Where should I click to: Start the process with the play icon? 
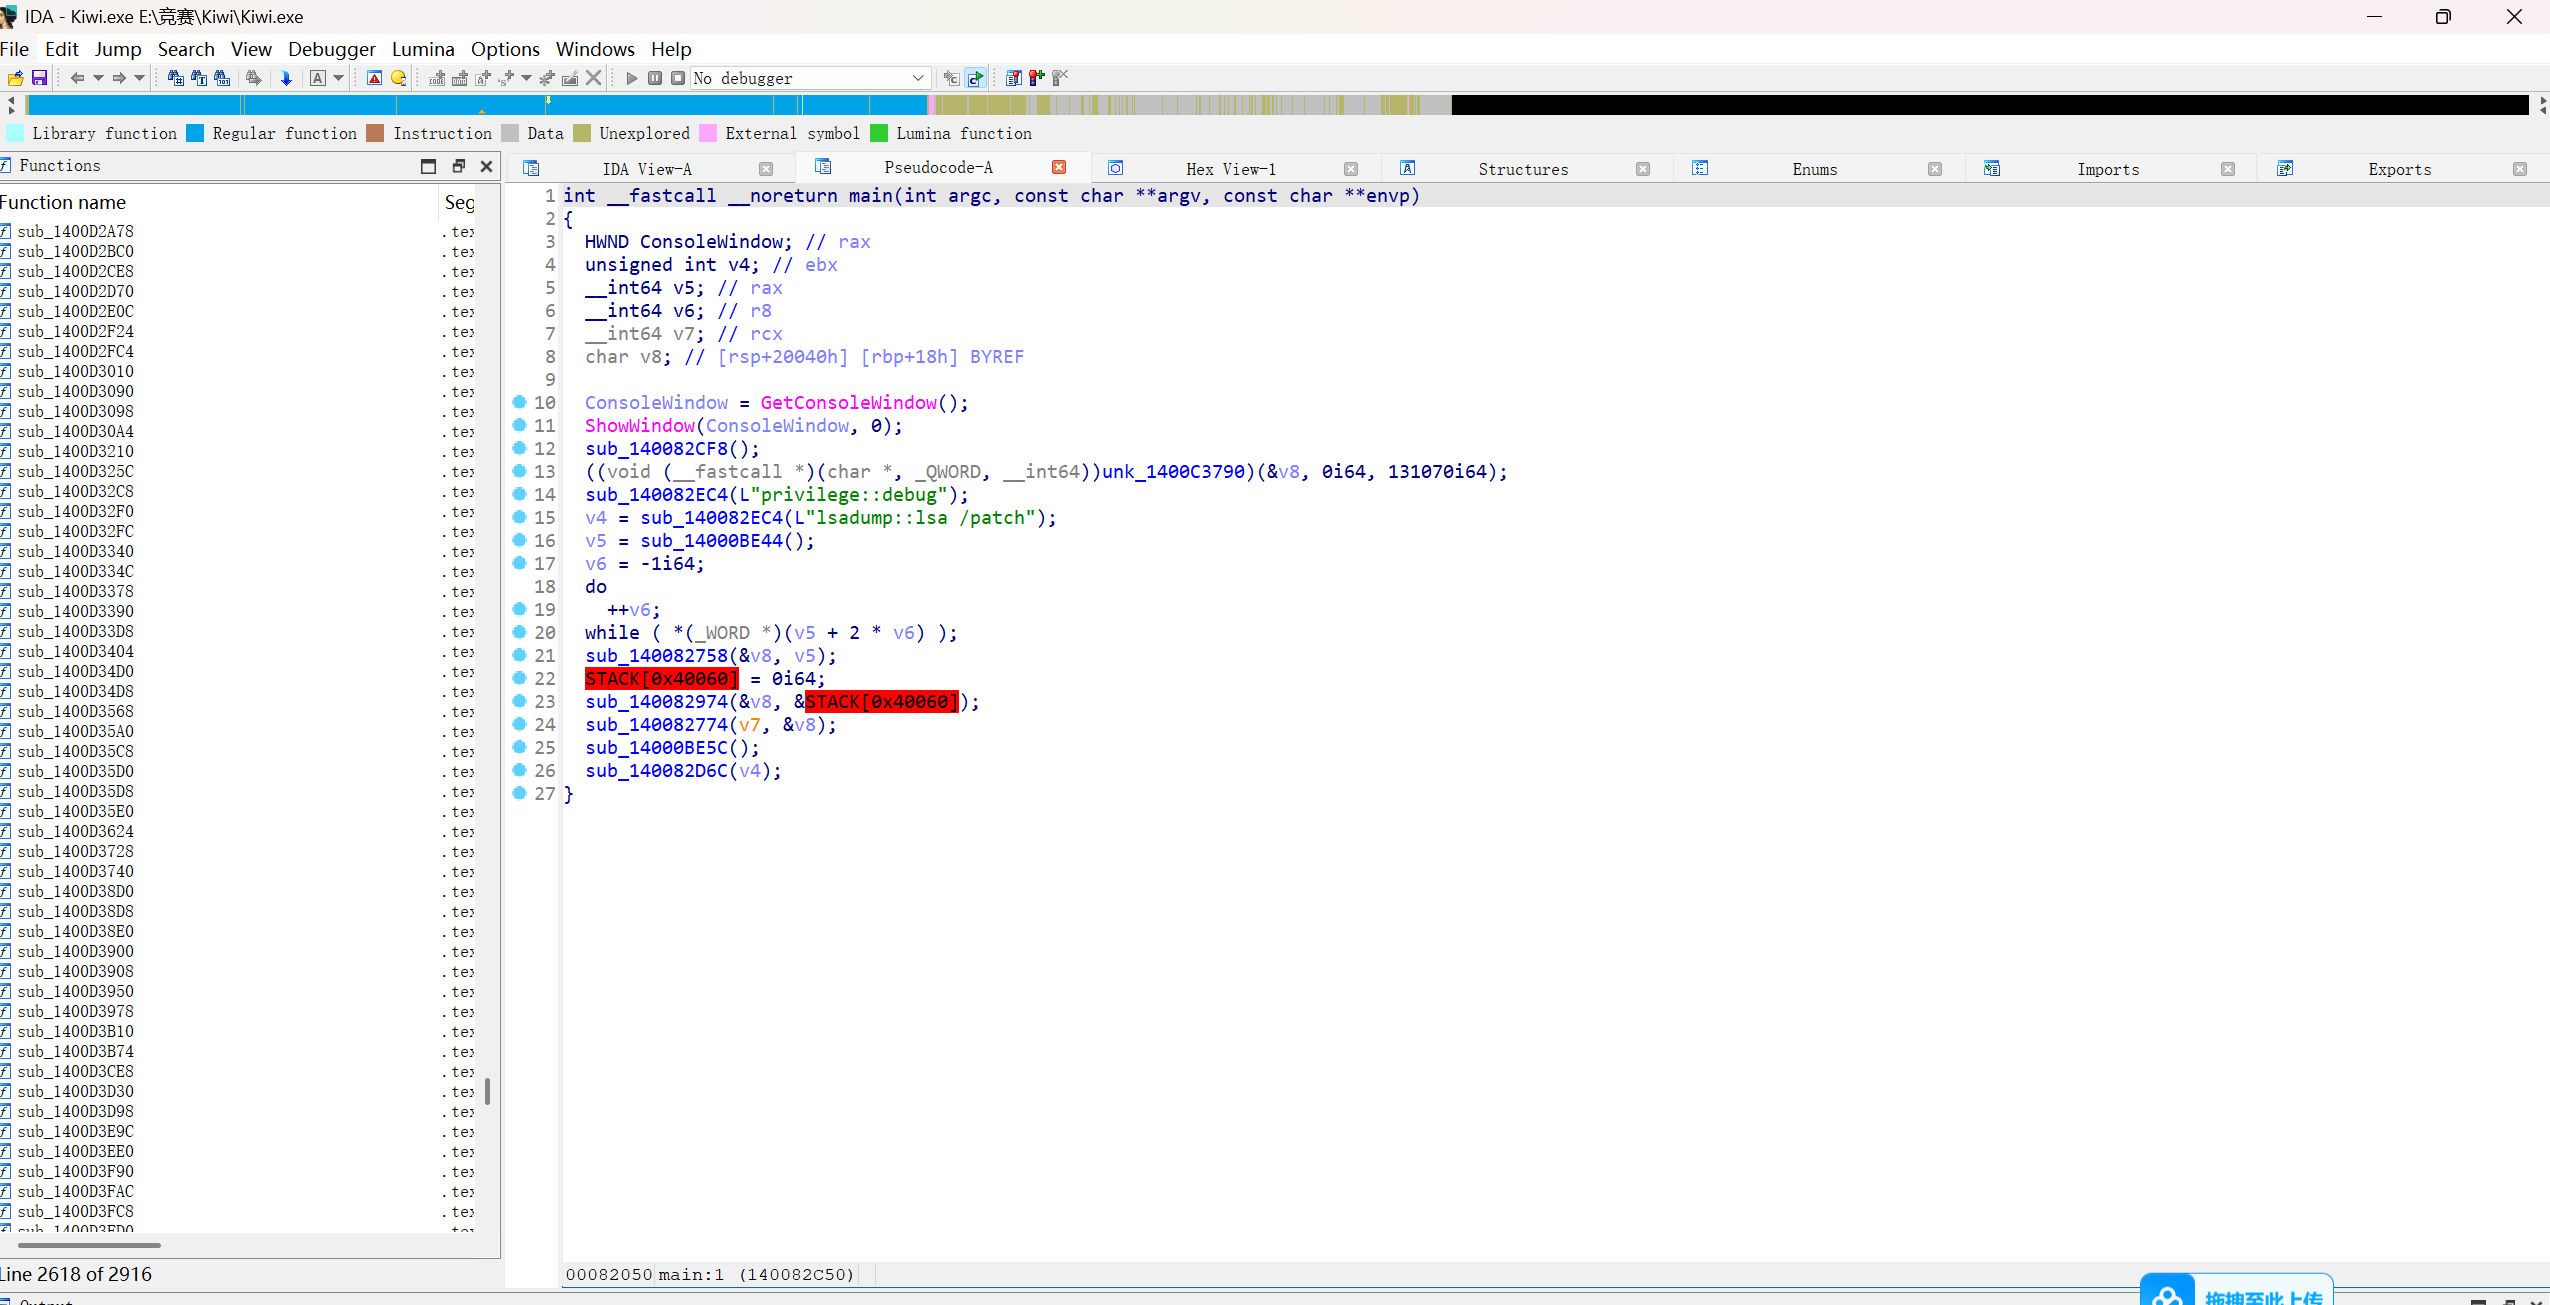pyautogui.click(x=631, y=78)
